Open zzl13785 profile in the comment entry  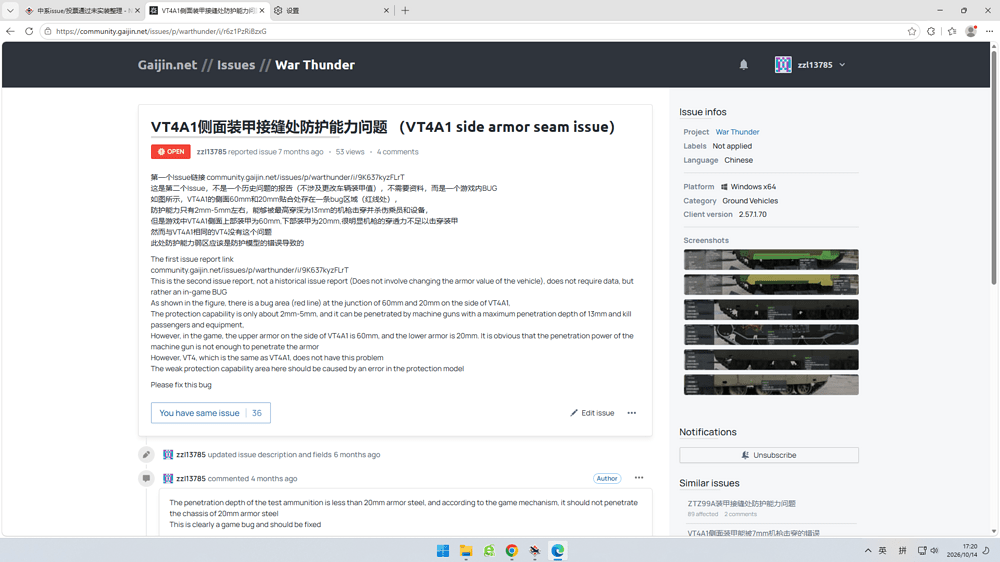click(x=191, y=478)
